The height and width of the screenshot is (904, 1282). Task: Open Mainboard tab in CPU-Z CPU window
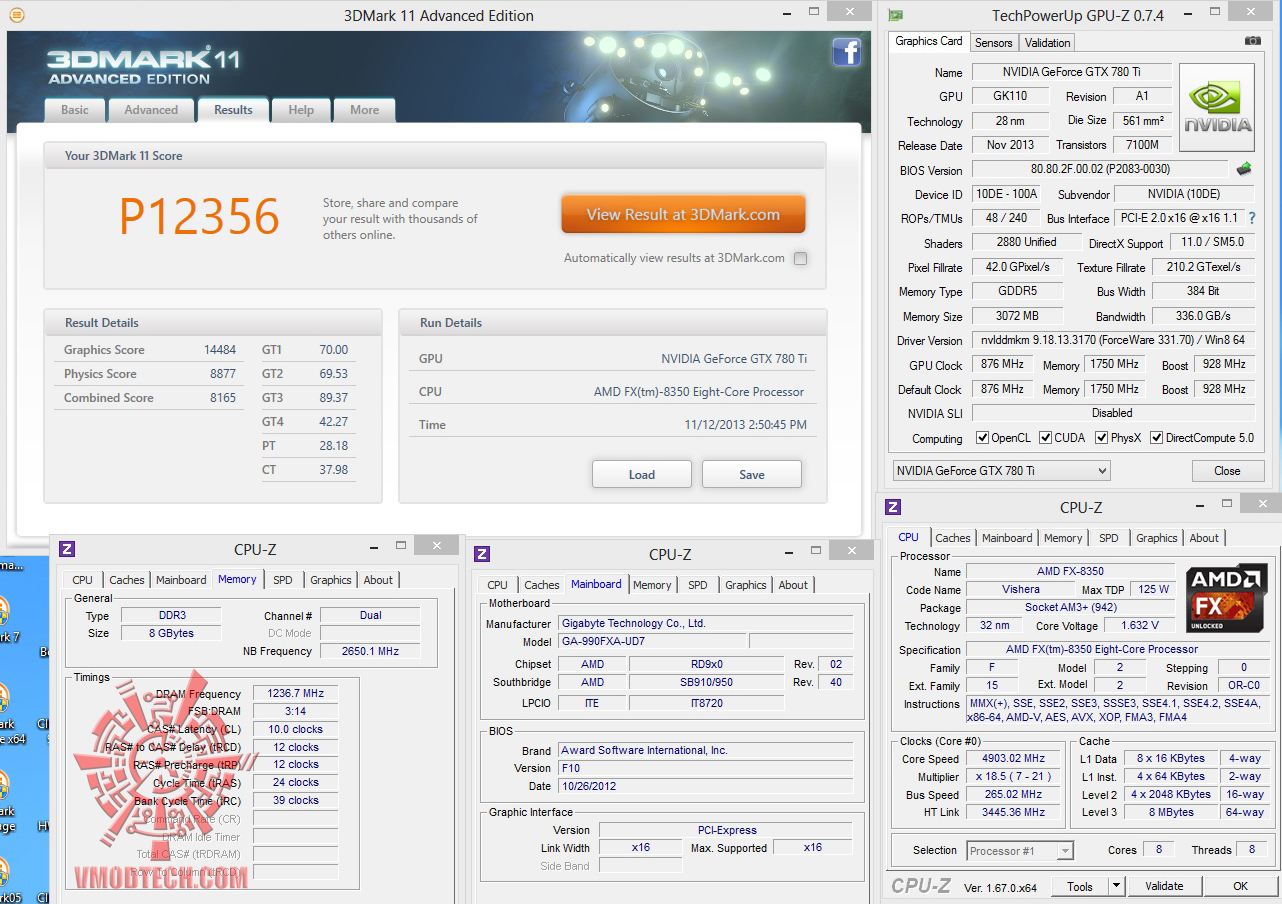[x=1007, y=538]
